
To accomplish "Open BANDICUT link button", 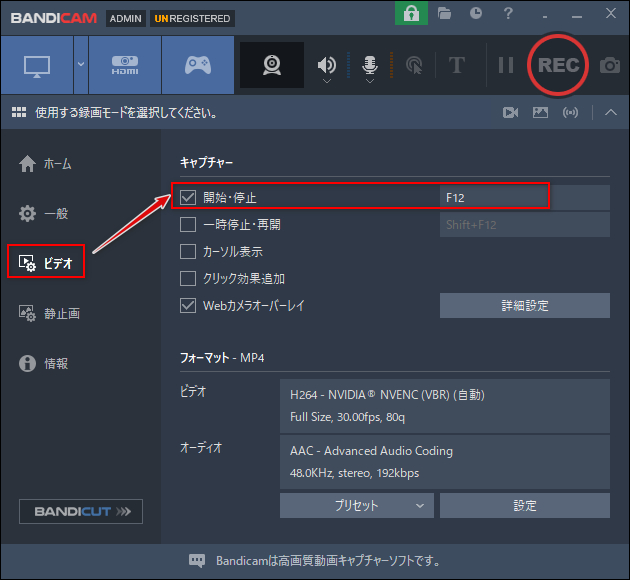I will (x=81, y=511).
